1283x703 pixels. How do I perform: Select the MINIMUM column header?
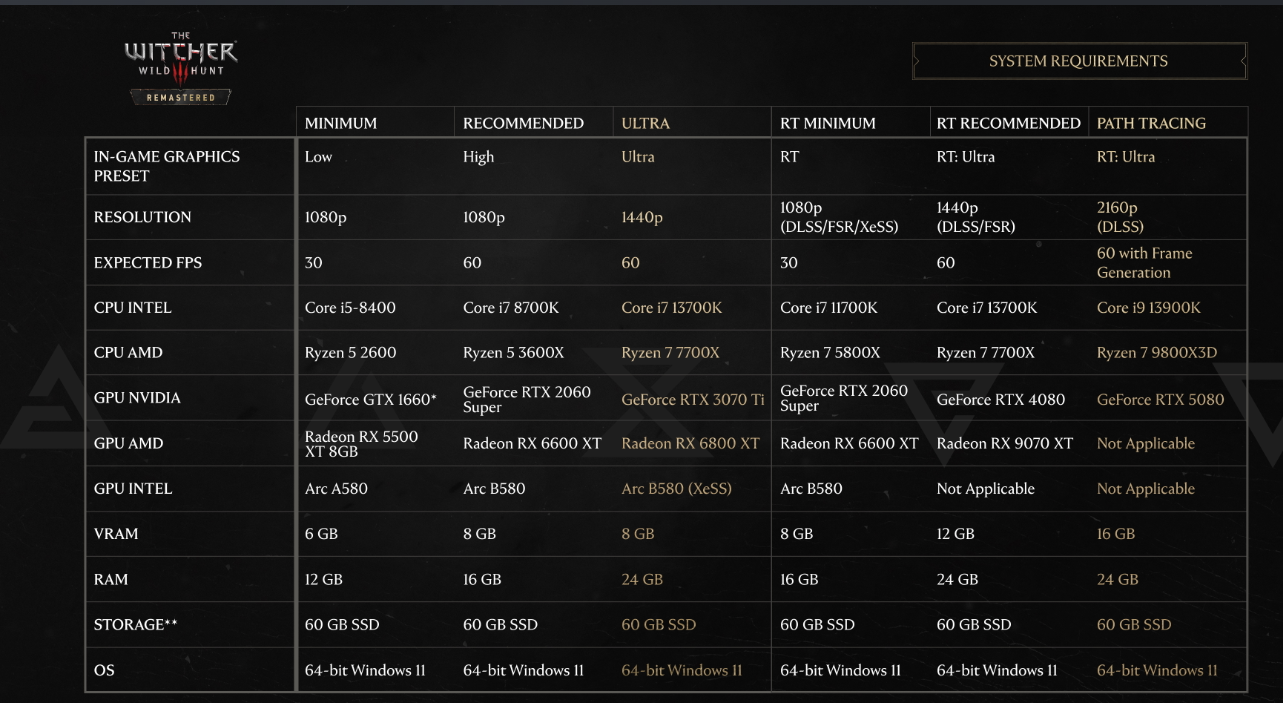(x=341, y=123)
